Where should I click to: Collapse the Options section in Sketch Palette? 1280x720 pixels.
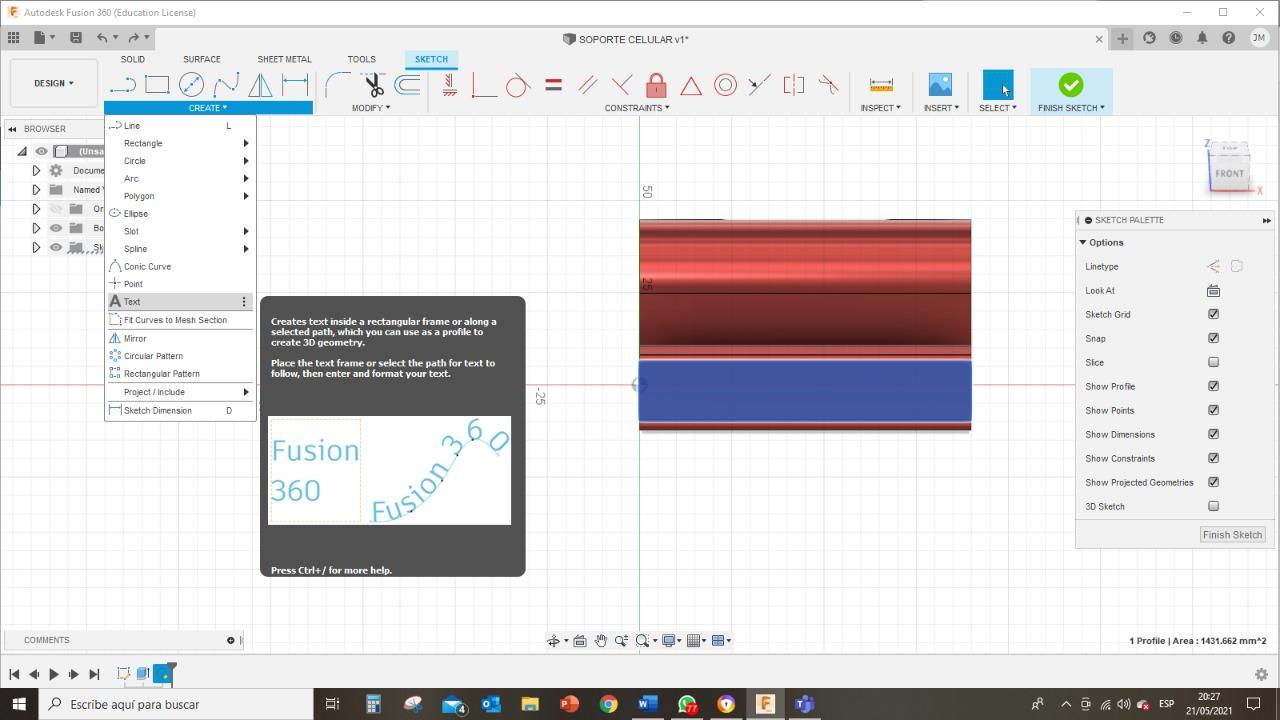coord(1083,242)
